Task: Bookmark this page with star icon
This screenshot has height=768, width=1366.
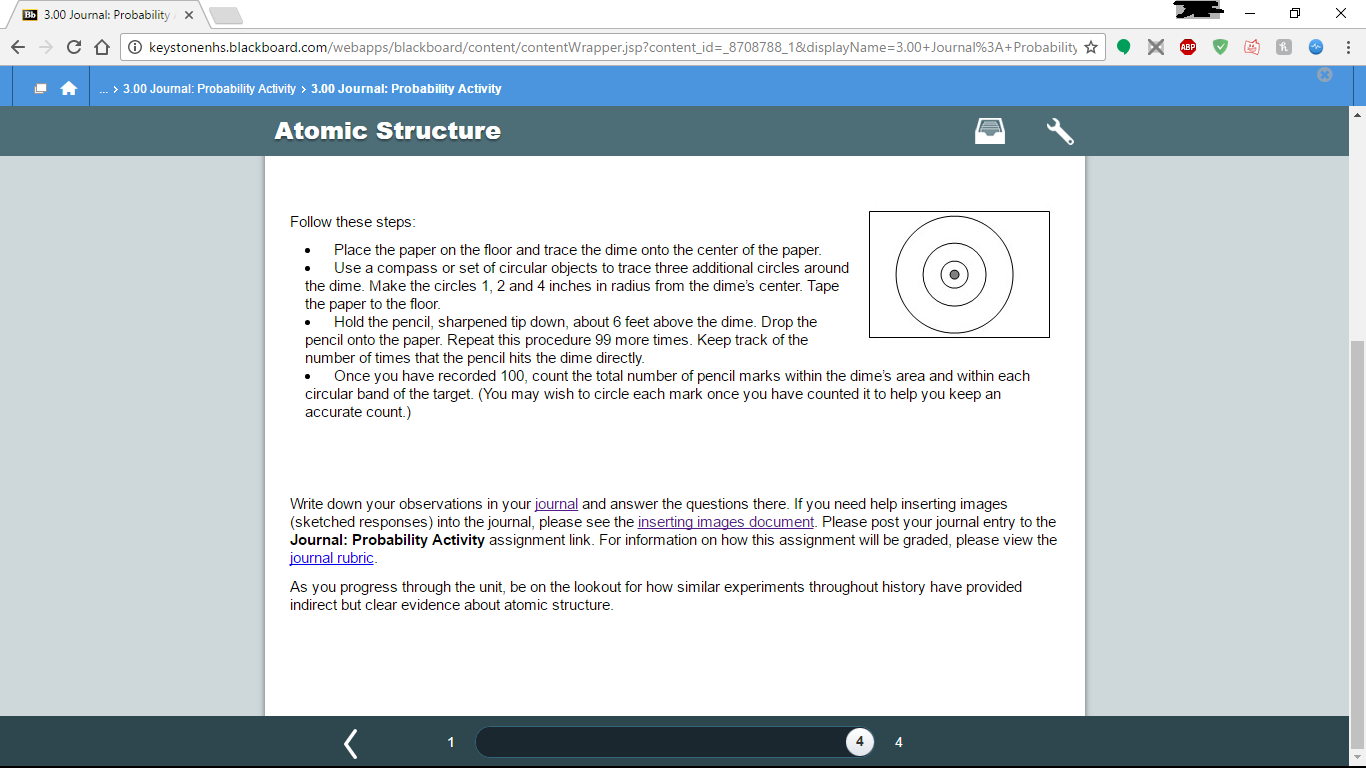Action: [1091, 47]
